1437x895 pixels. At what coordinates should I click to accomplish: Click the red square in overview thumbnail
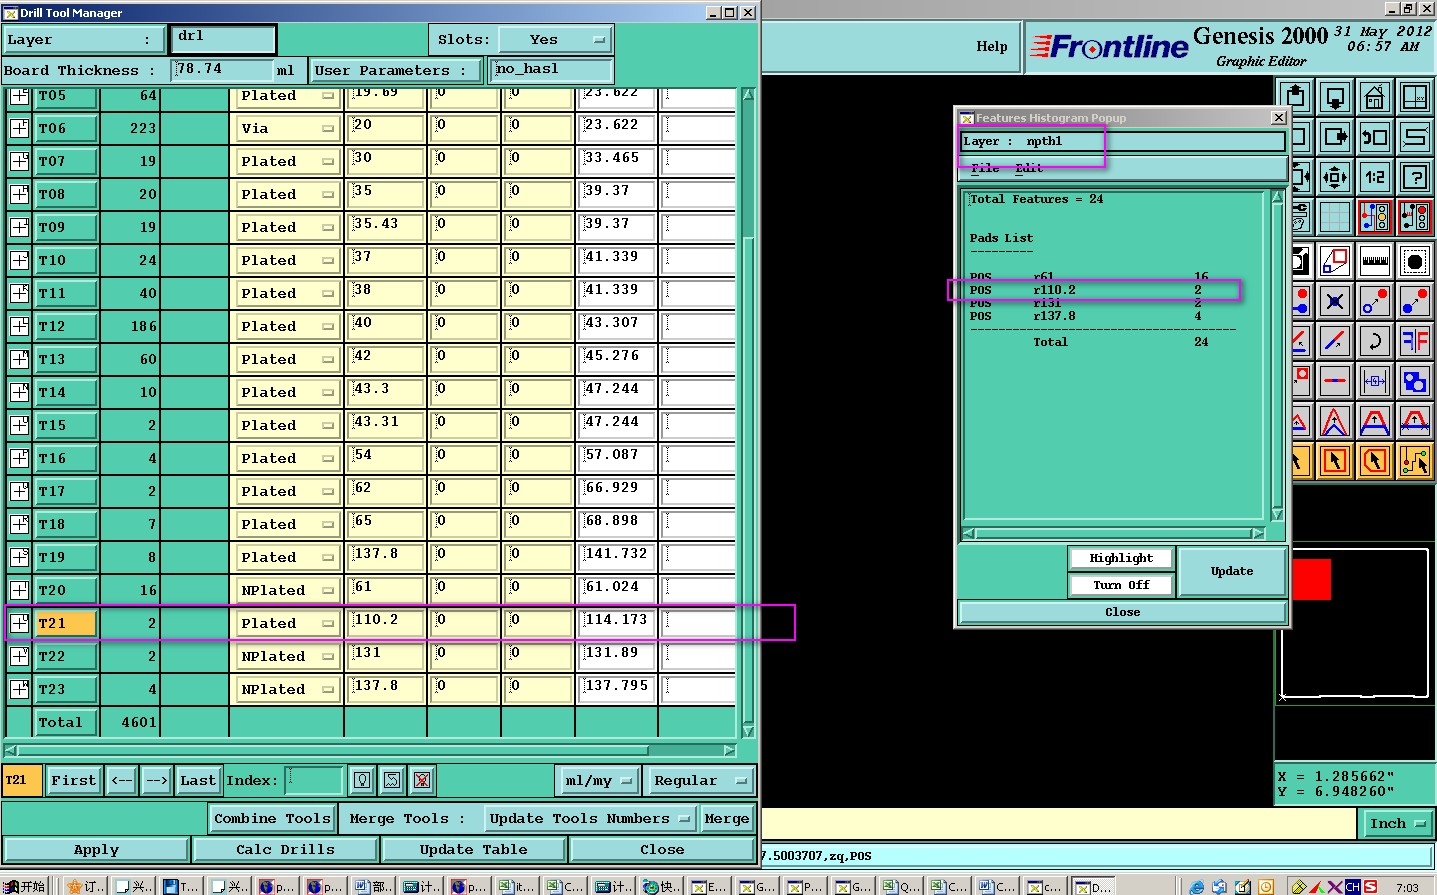1311,580
